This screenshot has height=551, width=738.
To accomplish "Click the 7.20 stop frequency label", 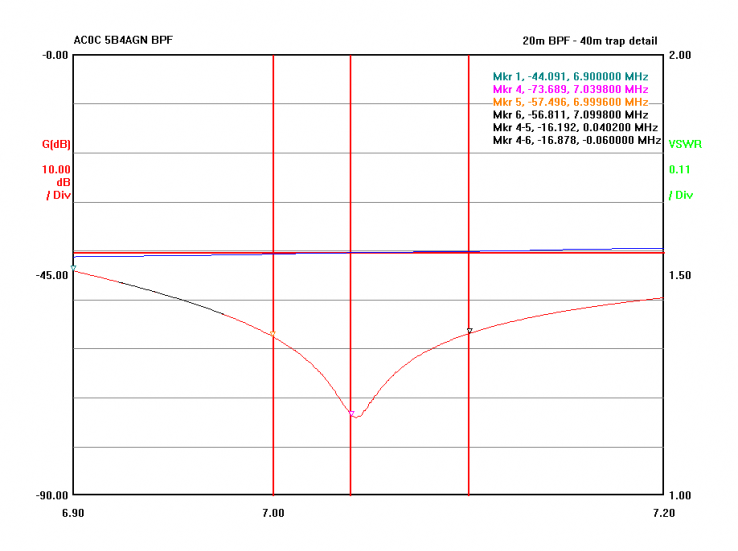I will point(662,513).
